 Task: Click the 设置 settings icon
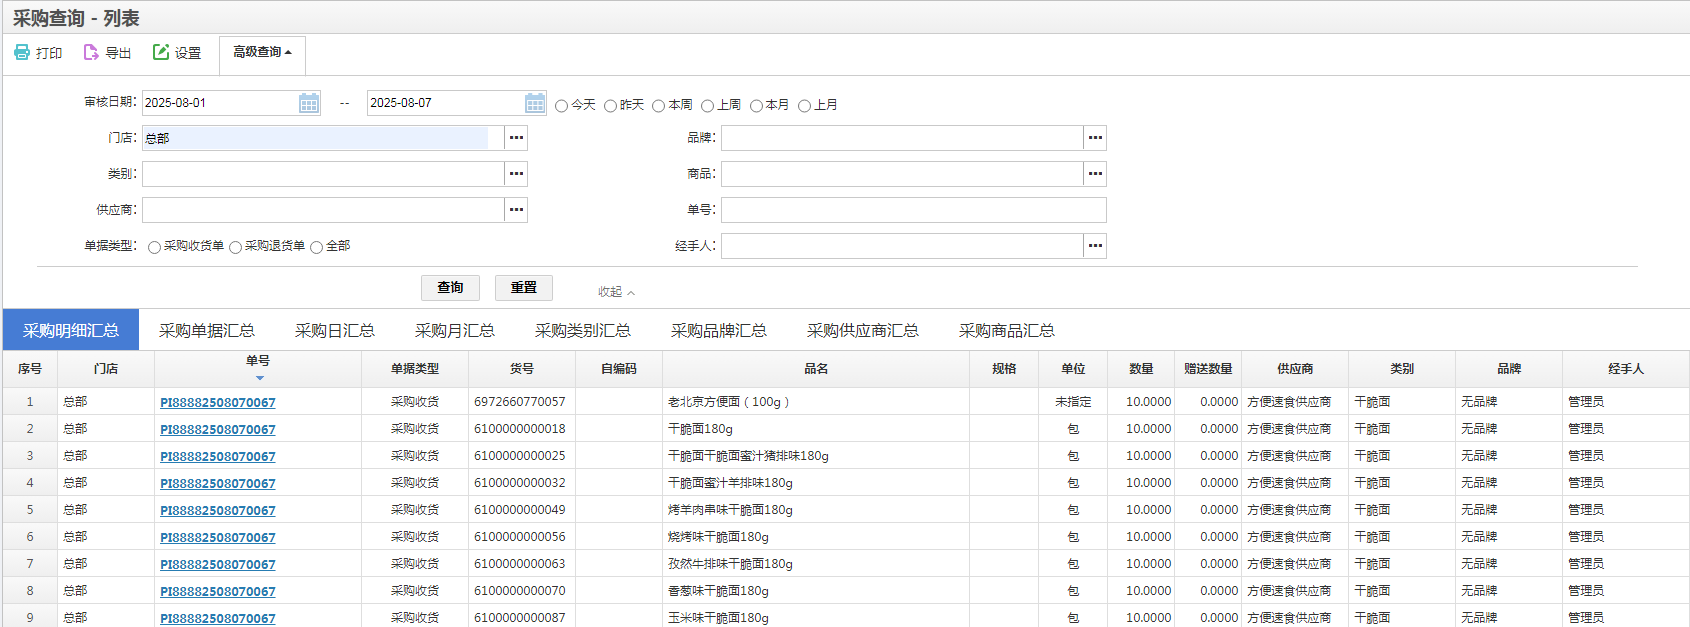click(161, 52)
